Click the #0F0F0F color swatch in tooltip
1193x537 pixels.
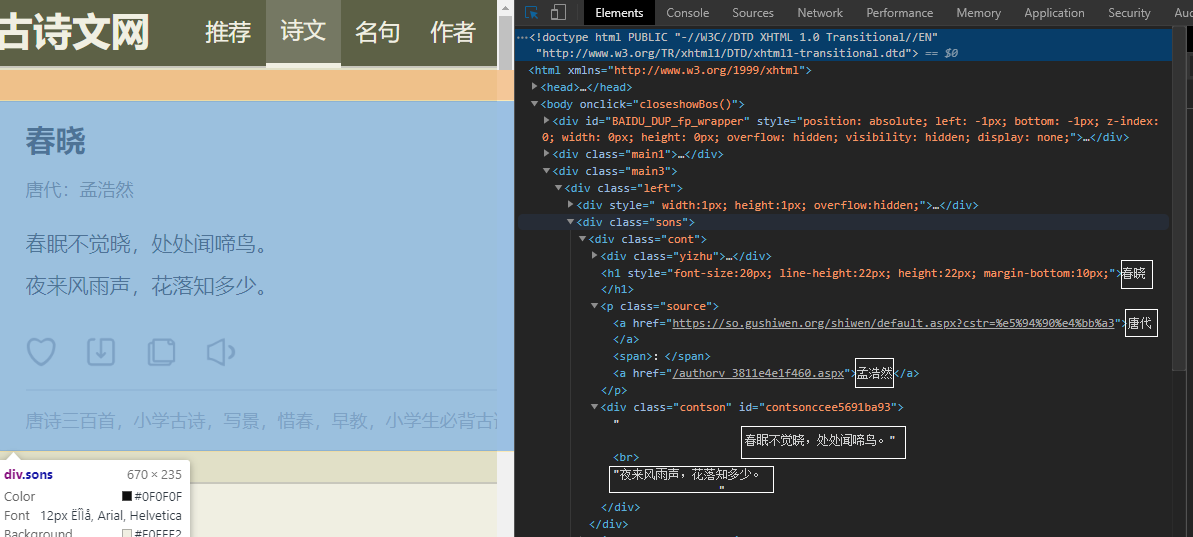[127, 497]
